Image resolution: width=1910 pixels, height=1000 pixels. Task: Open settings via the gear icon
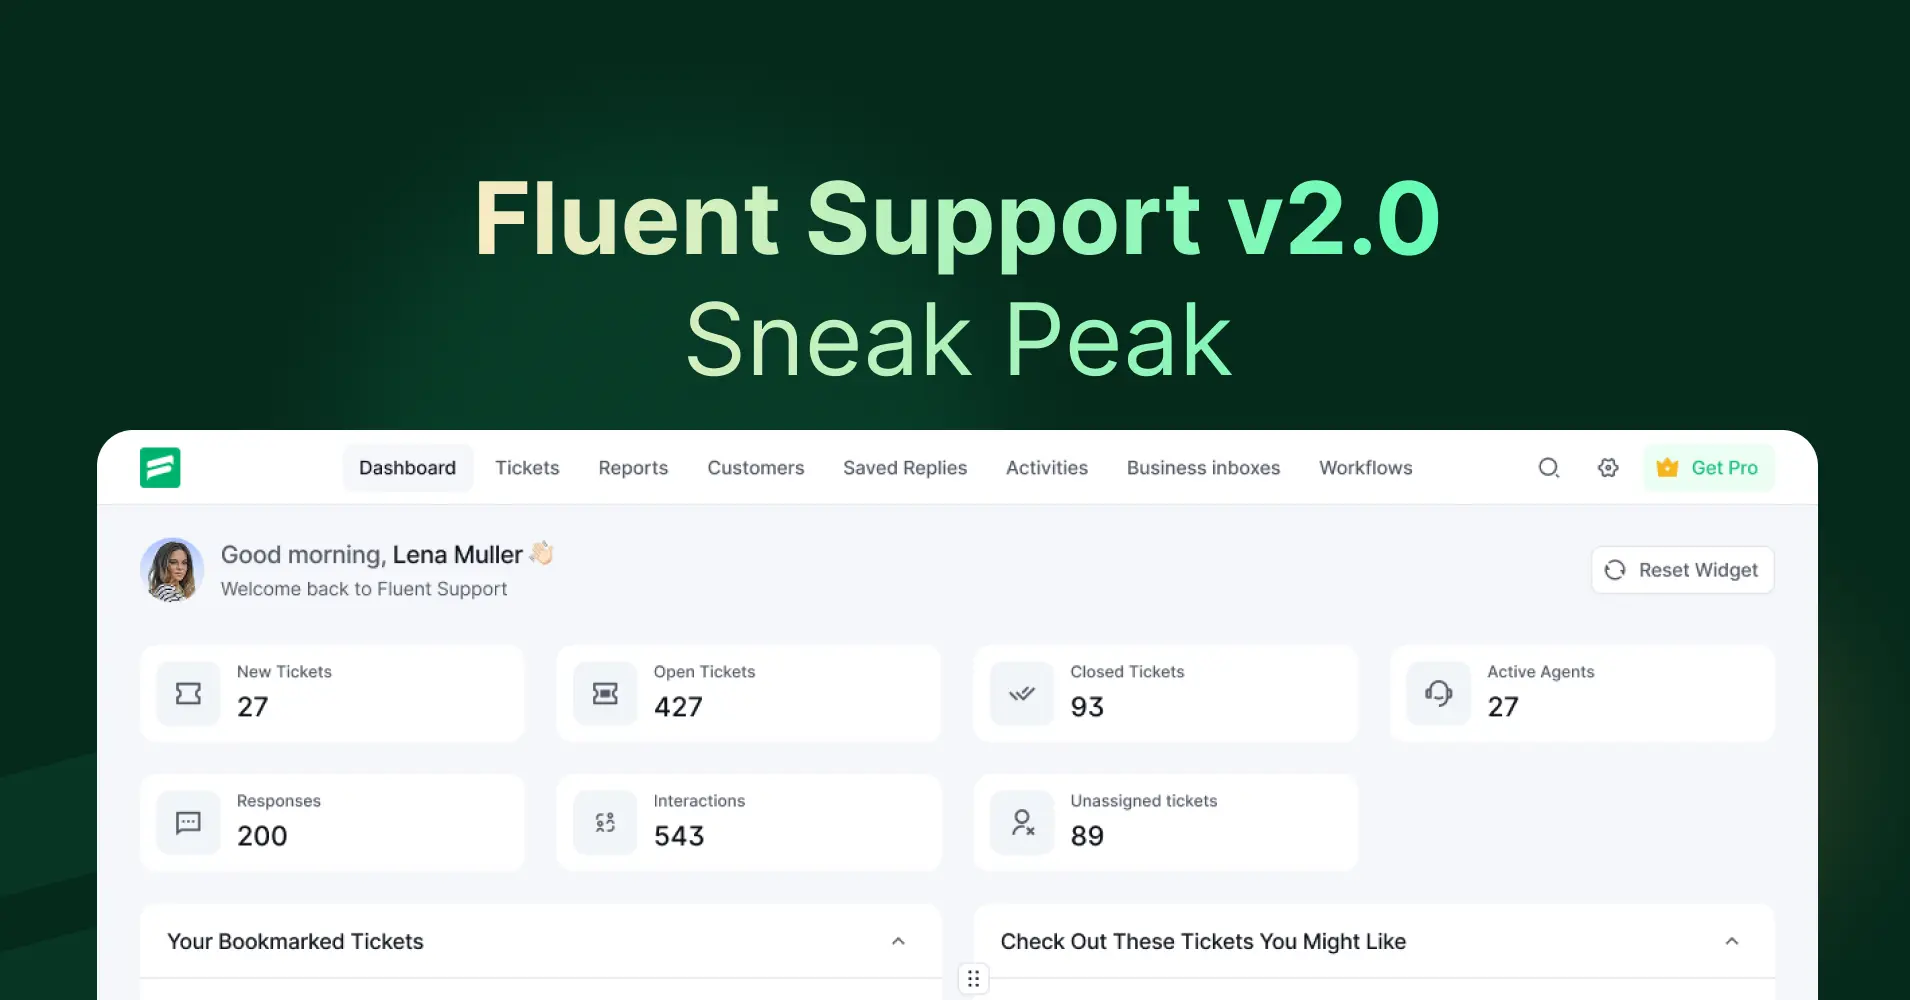pyautogui.click(x=1608, y=467)
